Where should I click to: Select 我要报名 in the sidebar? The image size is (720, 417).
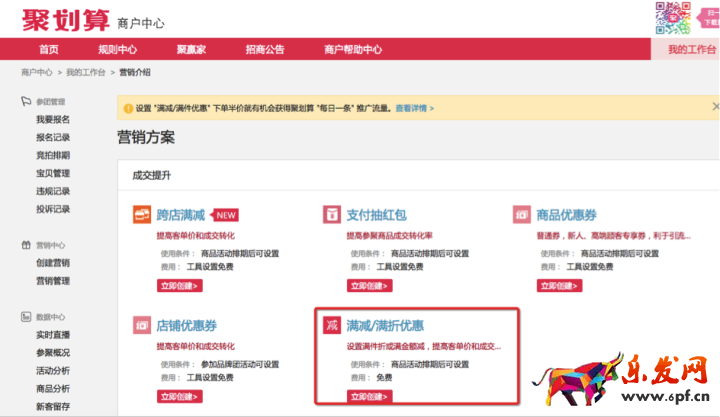[x=53, y=119]
